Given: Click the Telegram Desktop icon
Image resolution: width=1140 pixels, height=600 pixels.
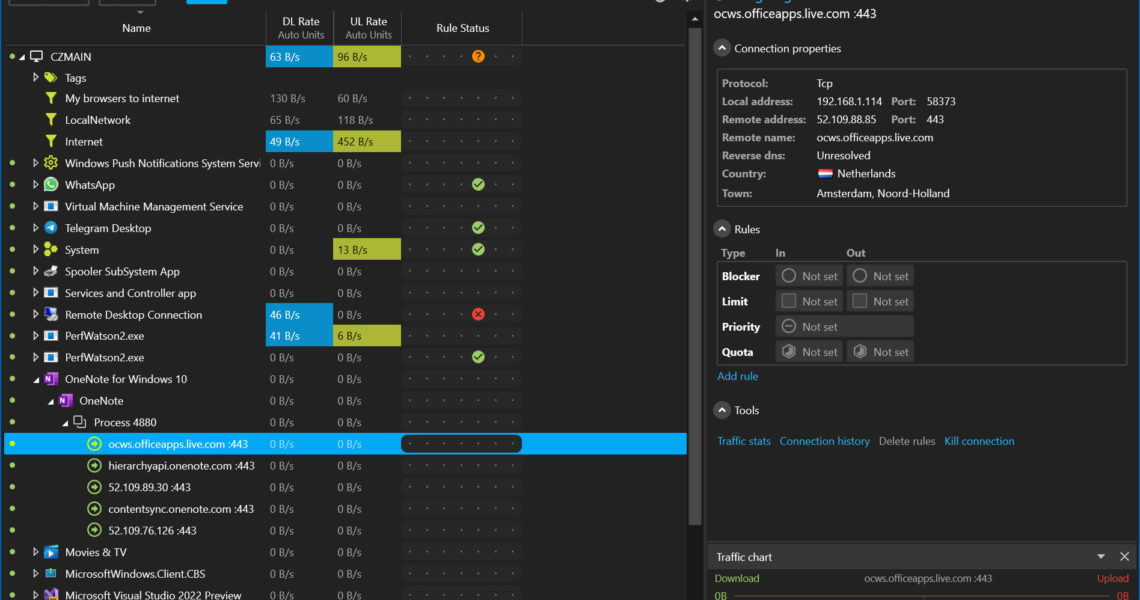Looking at the screenshot, I should [50, 228].
